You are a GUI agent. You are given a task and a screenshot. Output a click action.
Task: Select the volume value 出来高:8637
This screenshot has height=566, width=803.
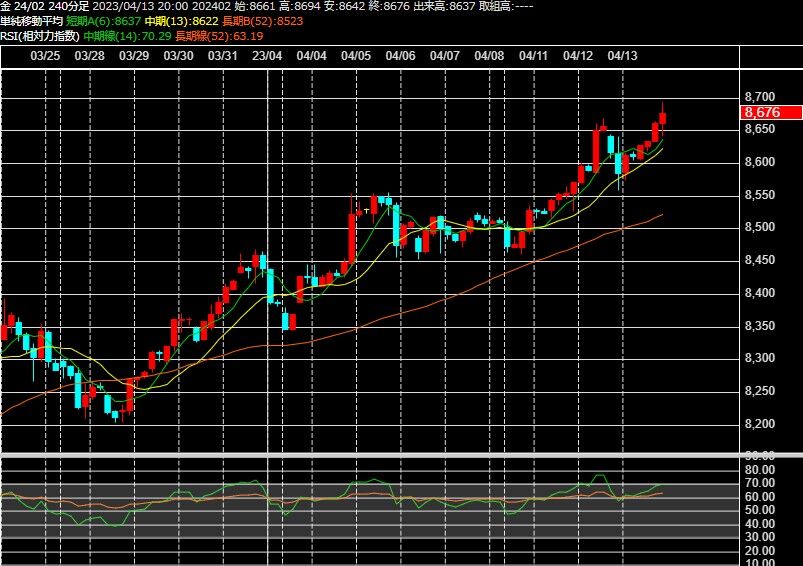(x=445, y=6)
